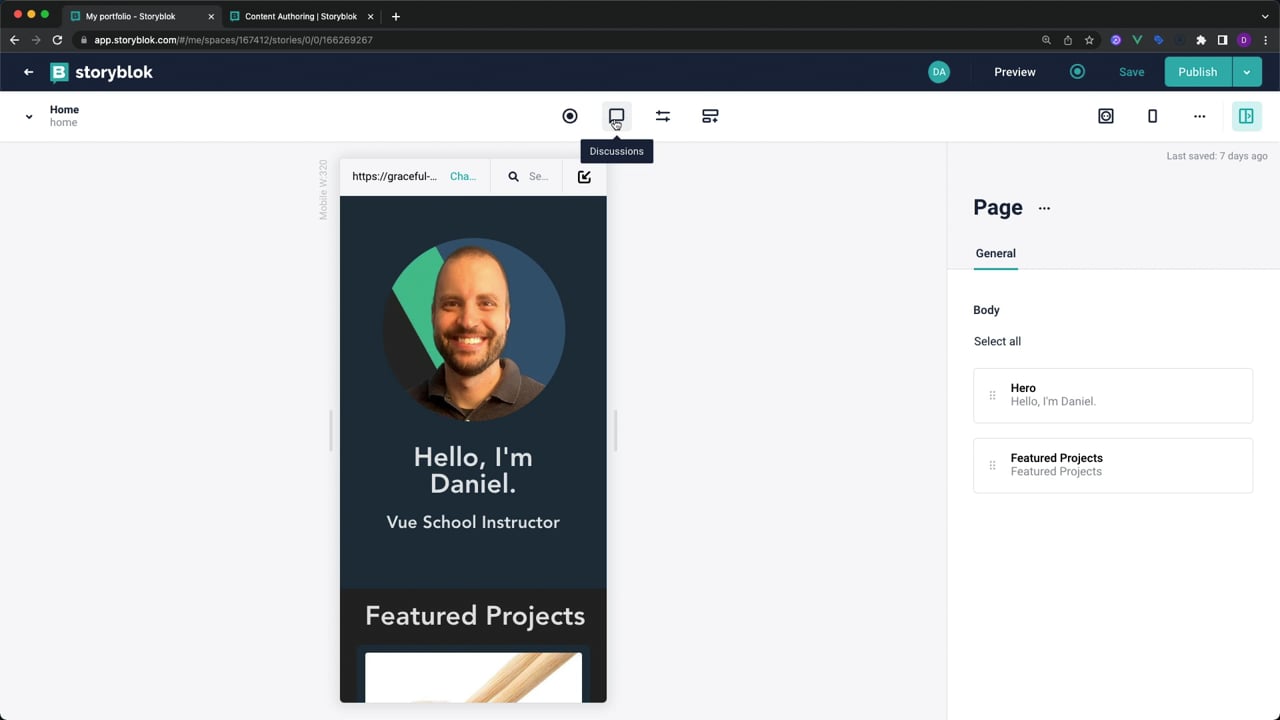Go back with the Storyblok arrow

(x=28, y=72)
